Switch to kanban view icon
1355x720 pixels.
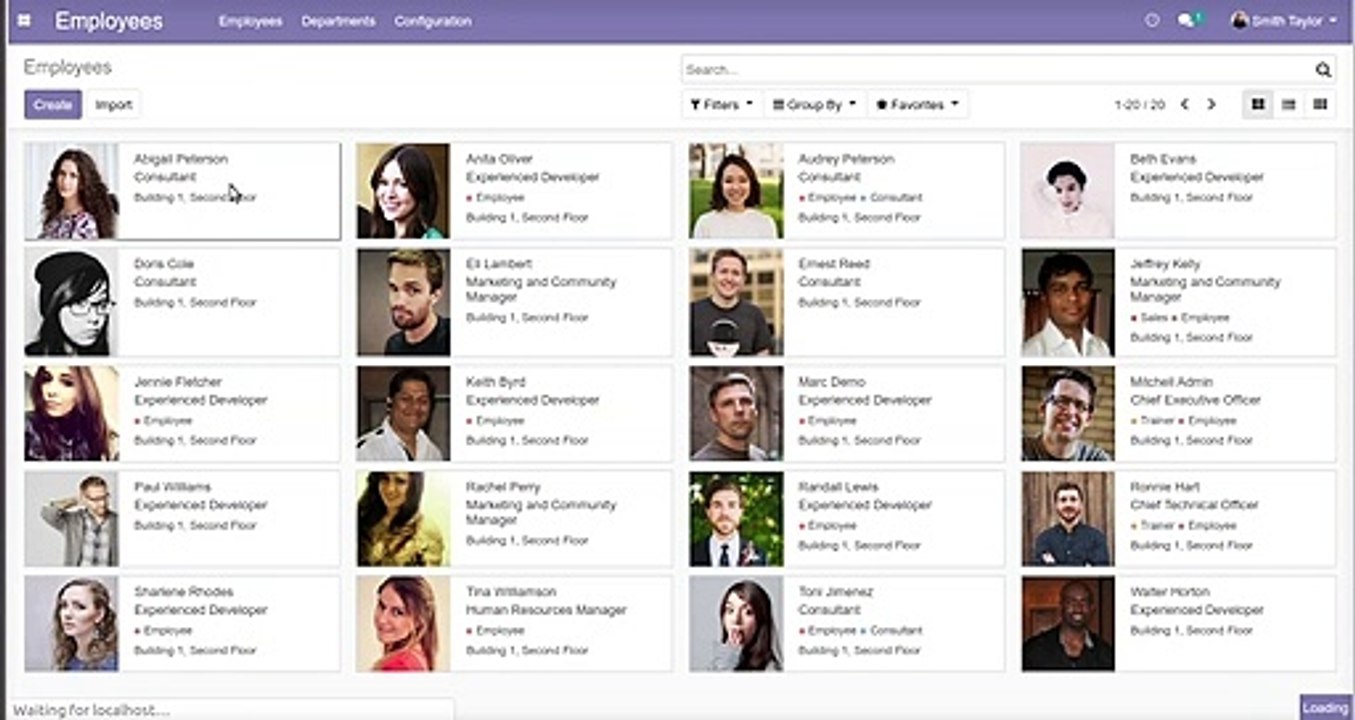[x=1258, y=104]
